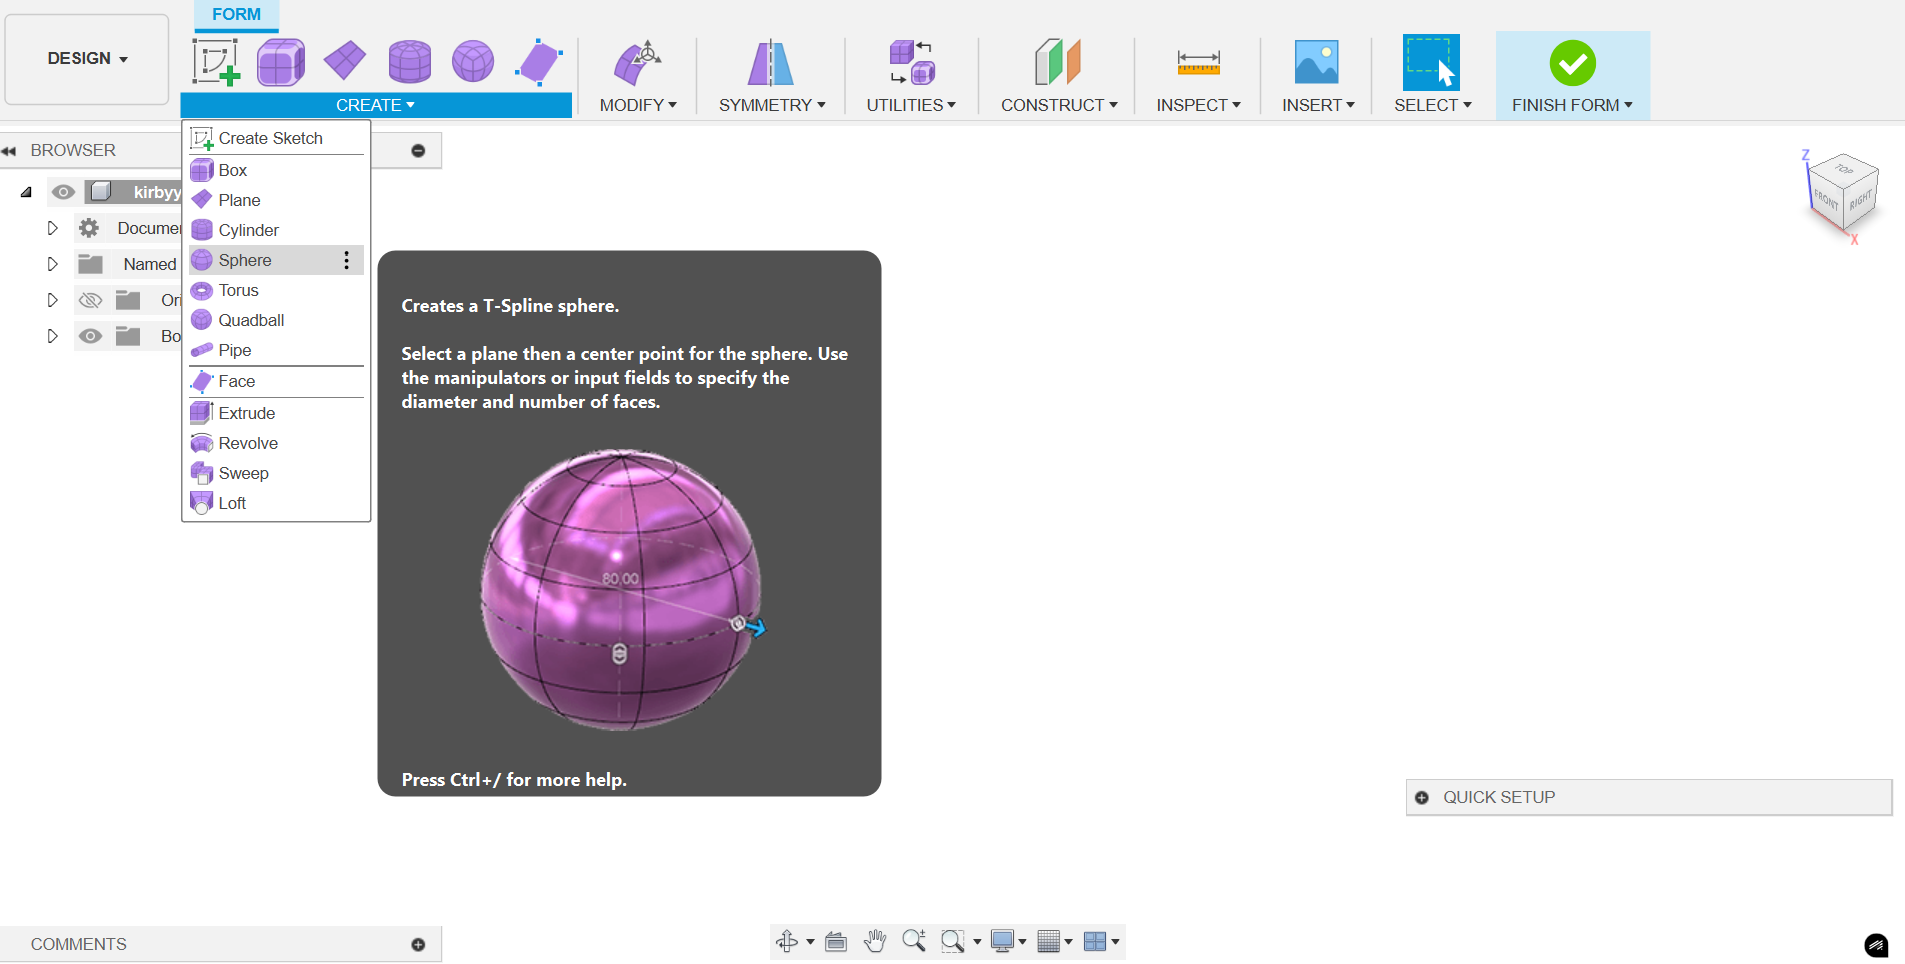Viewport: 1905px width, 964px height.
Task: Click the Utilities convert icon
Action: click(911, 62)
